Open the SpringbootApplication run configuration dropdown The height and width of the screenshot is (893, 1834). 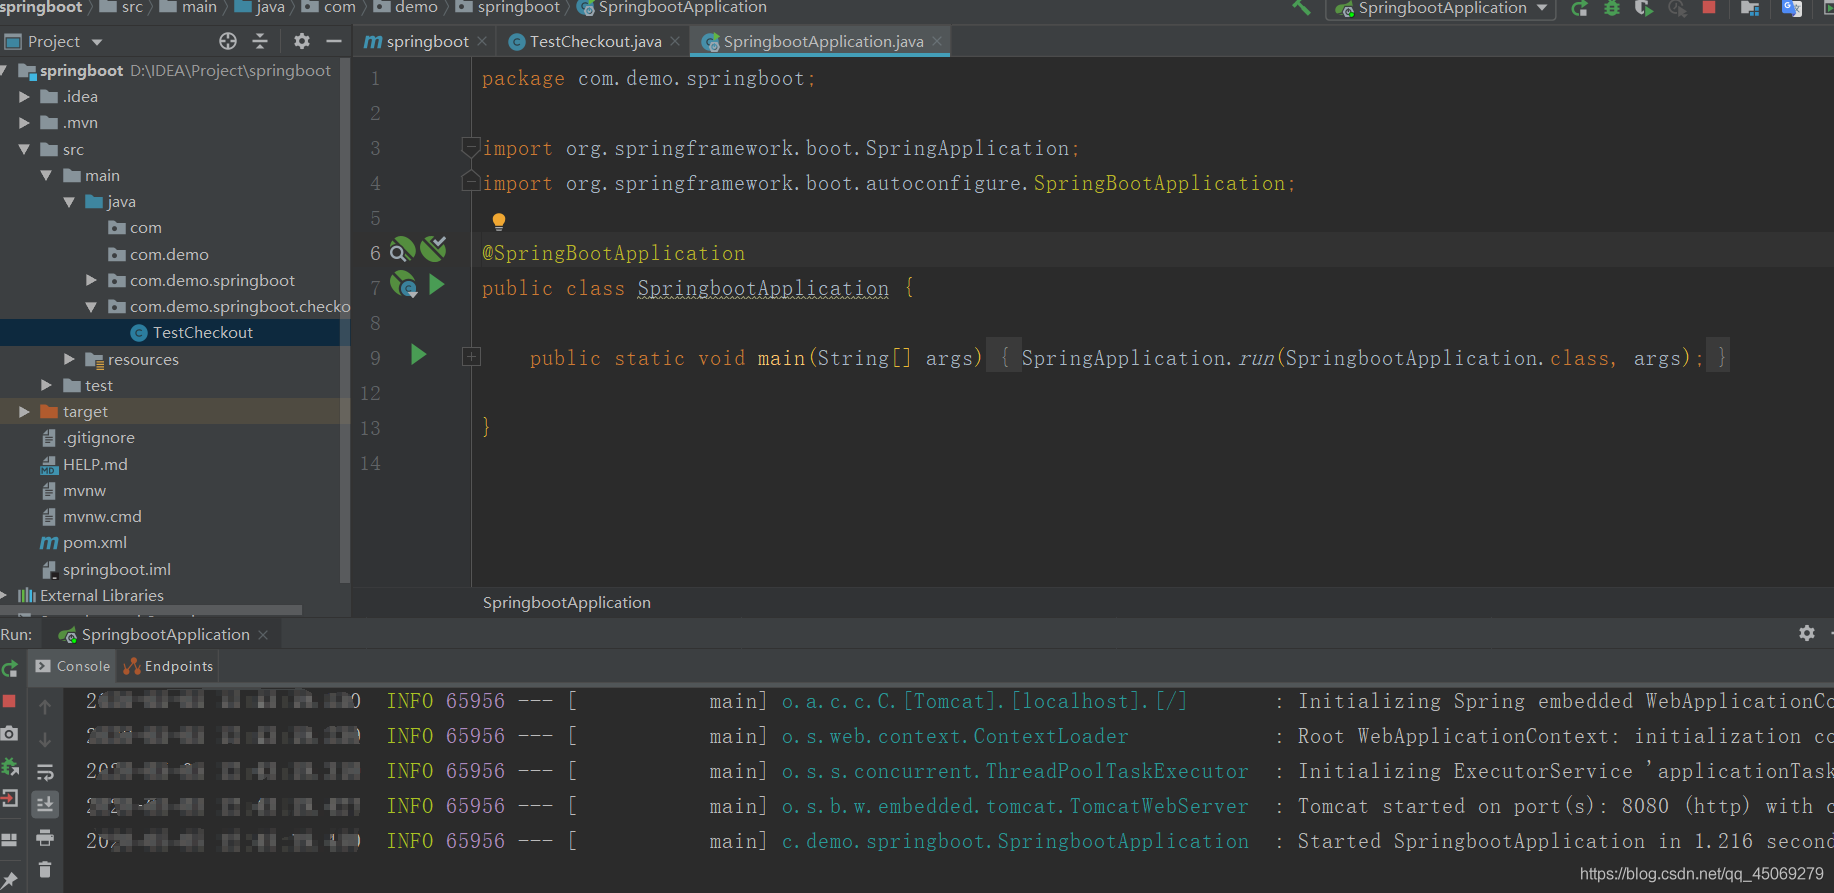point(1541,8)
